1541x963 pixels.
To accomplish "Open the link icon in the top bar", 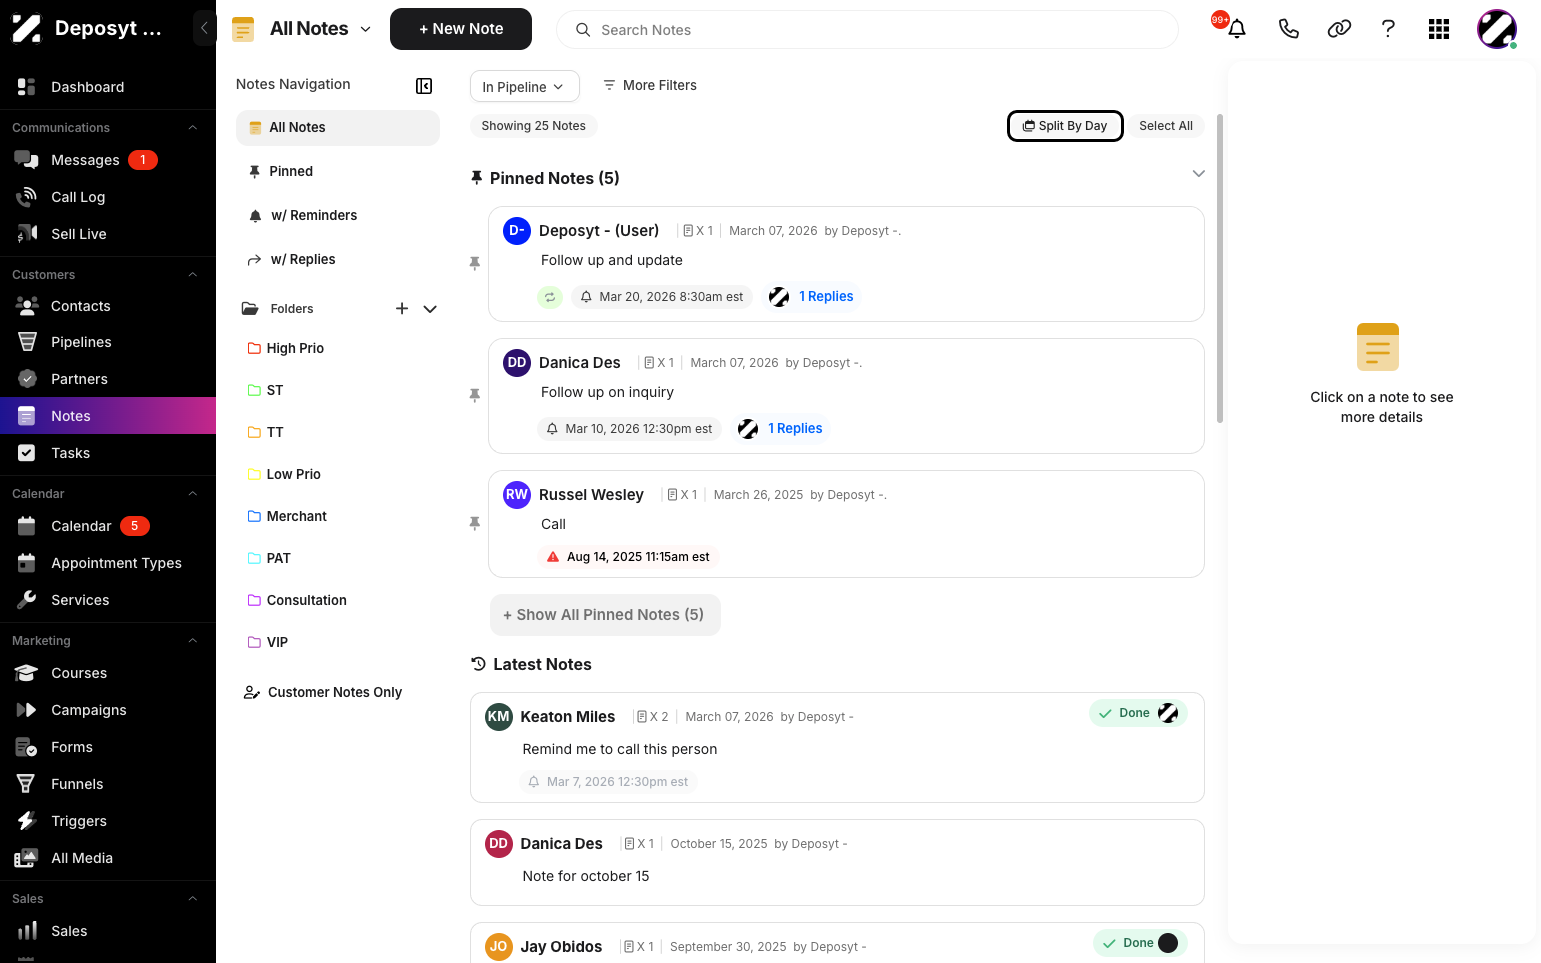I will [1339, 29].
